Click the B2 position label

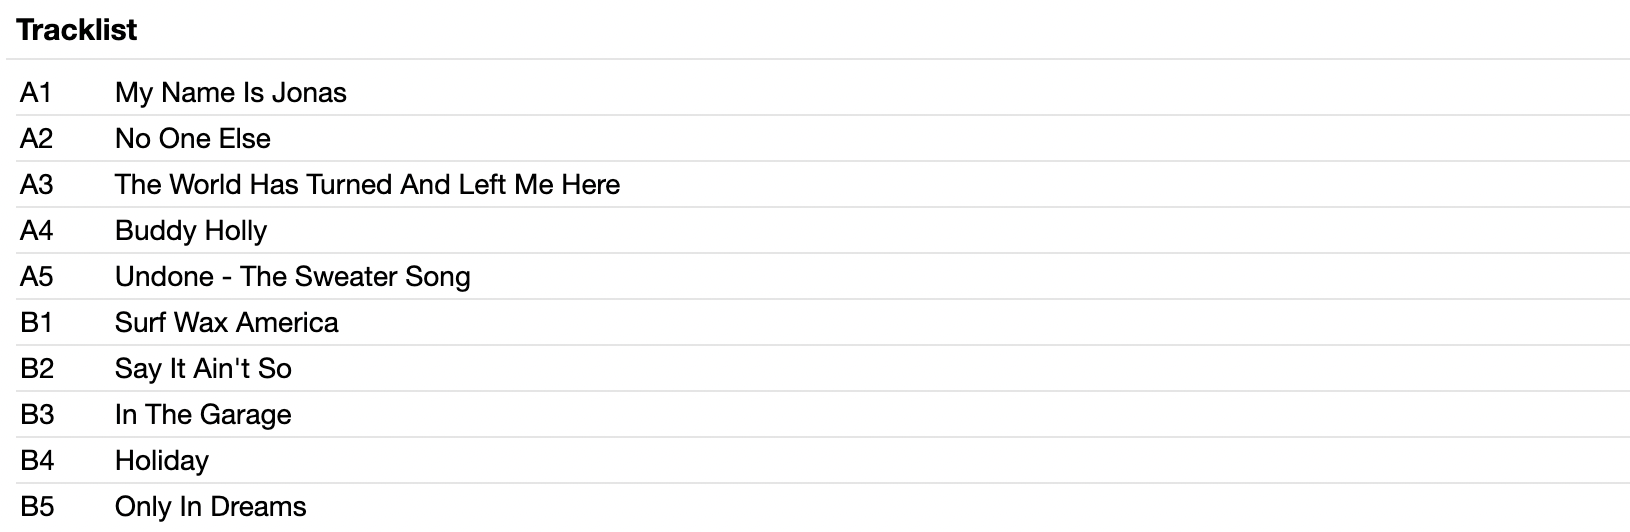point(36,369)
